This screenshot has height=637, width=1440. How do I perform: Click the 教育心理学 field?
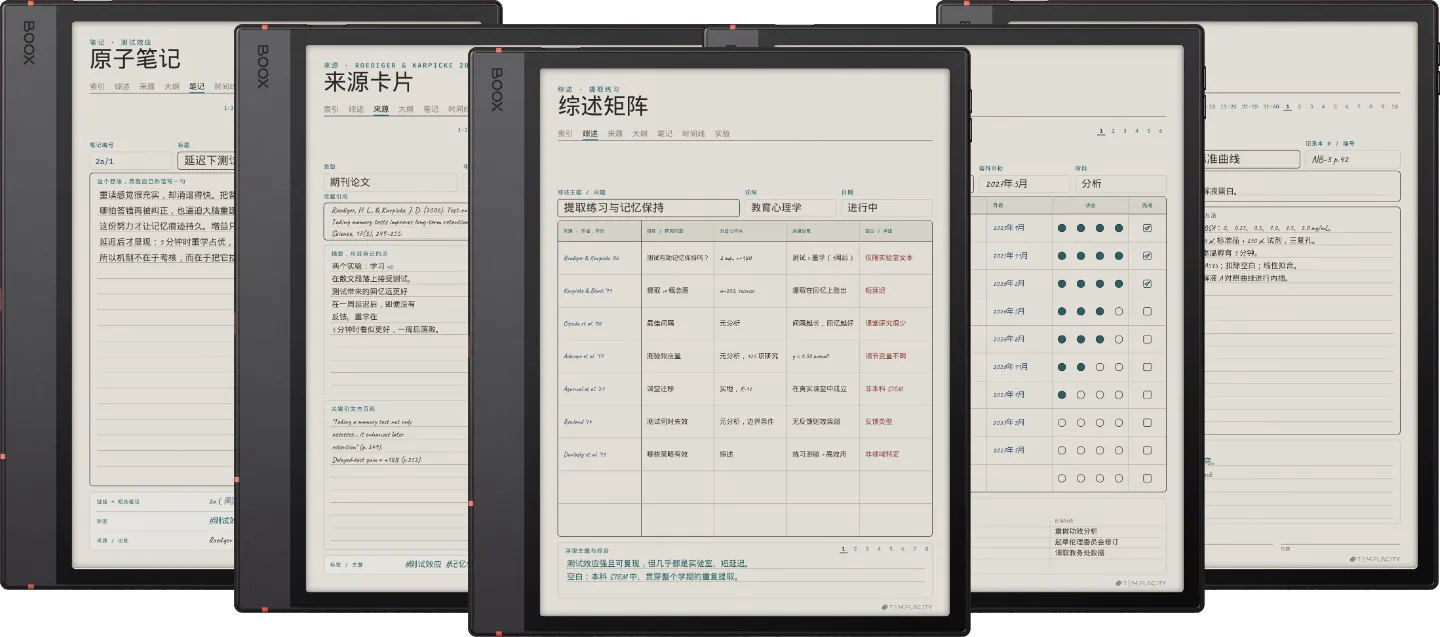(790, 208)
